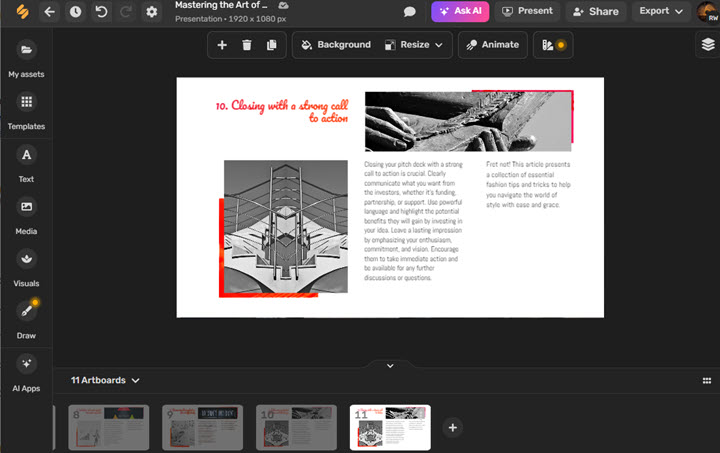The image size is (720, 453).
Task: Open the settings gear in top bar
Action: pos(151,12)
